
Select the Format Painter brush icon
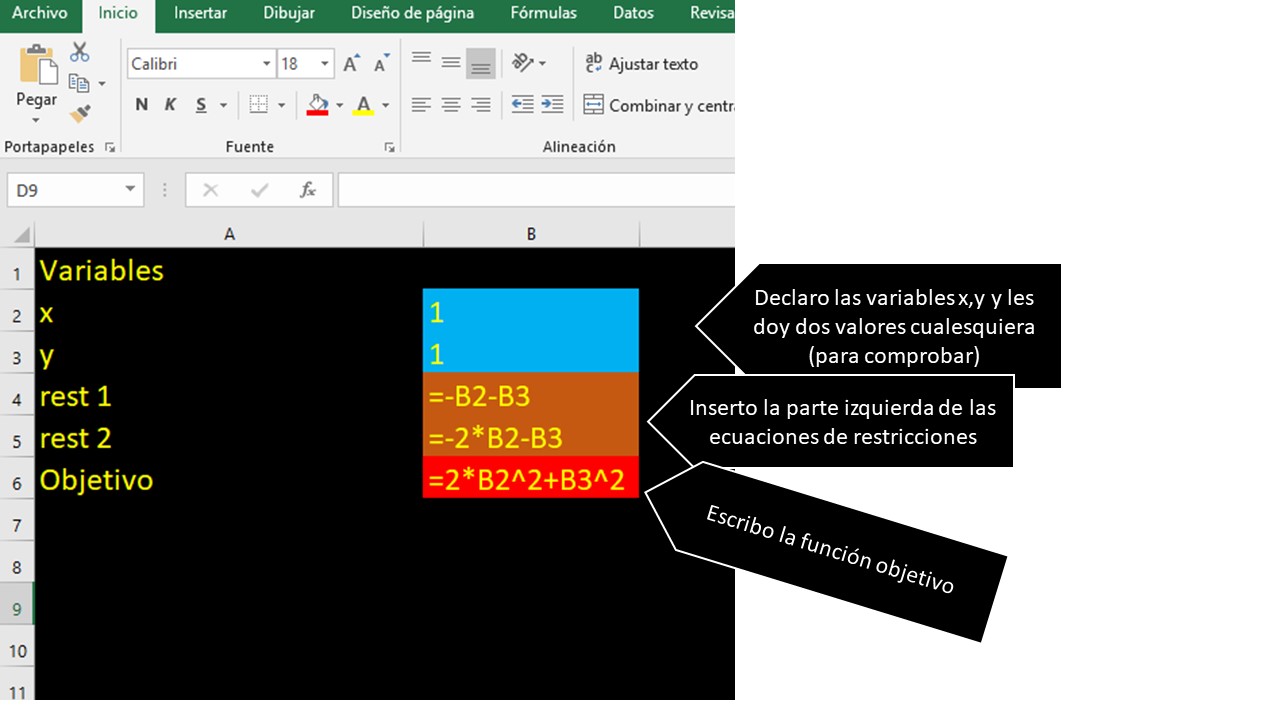coord(80,113)
